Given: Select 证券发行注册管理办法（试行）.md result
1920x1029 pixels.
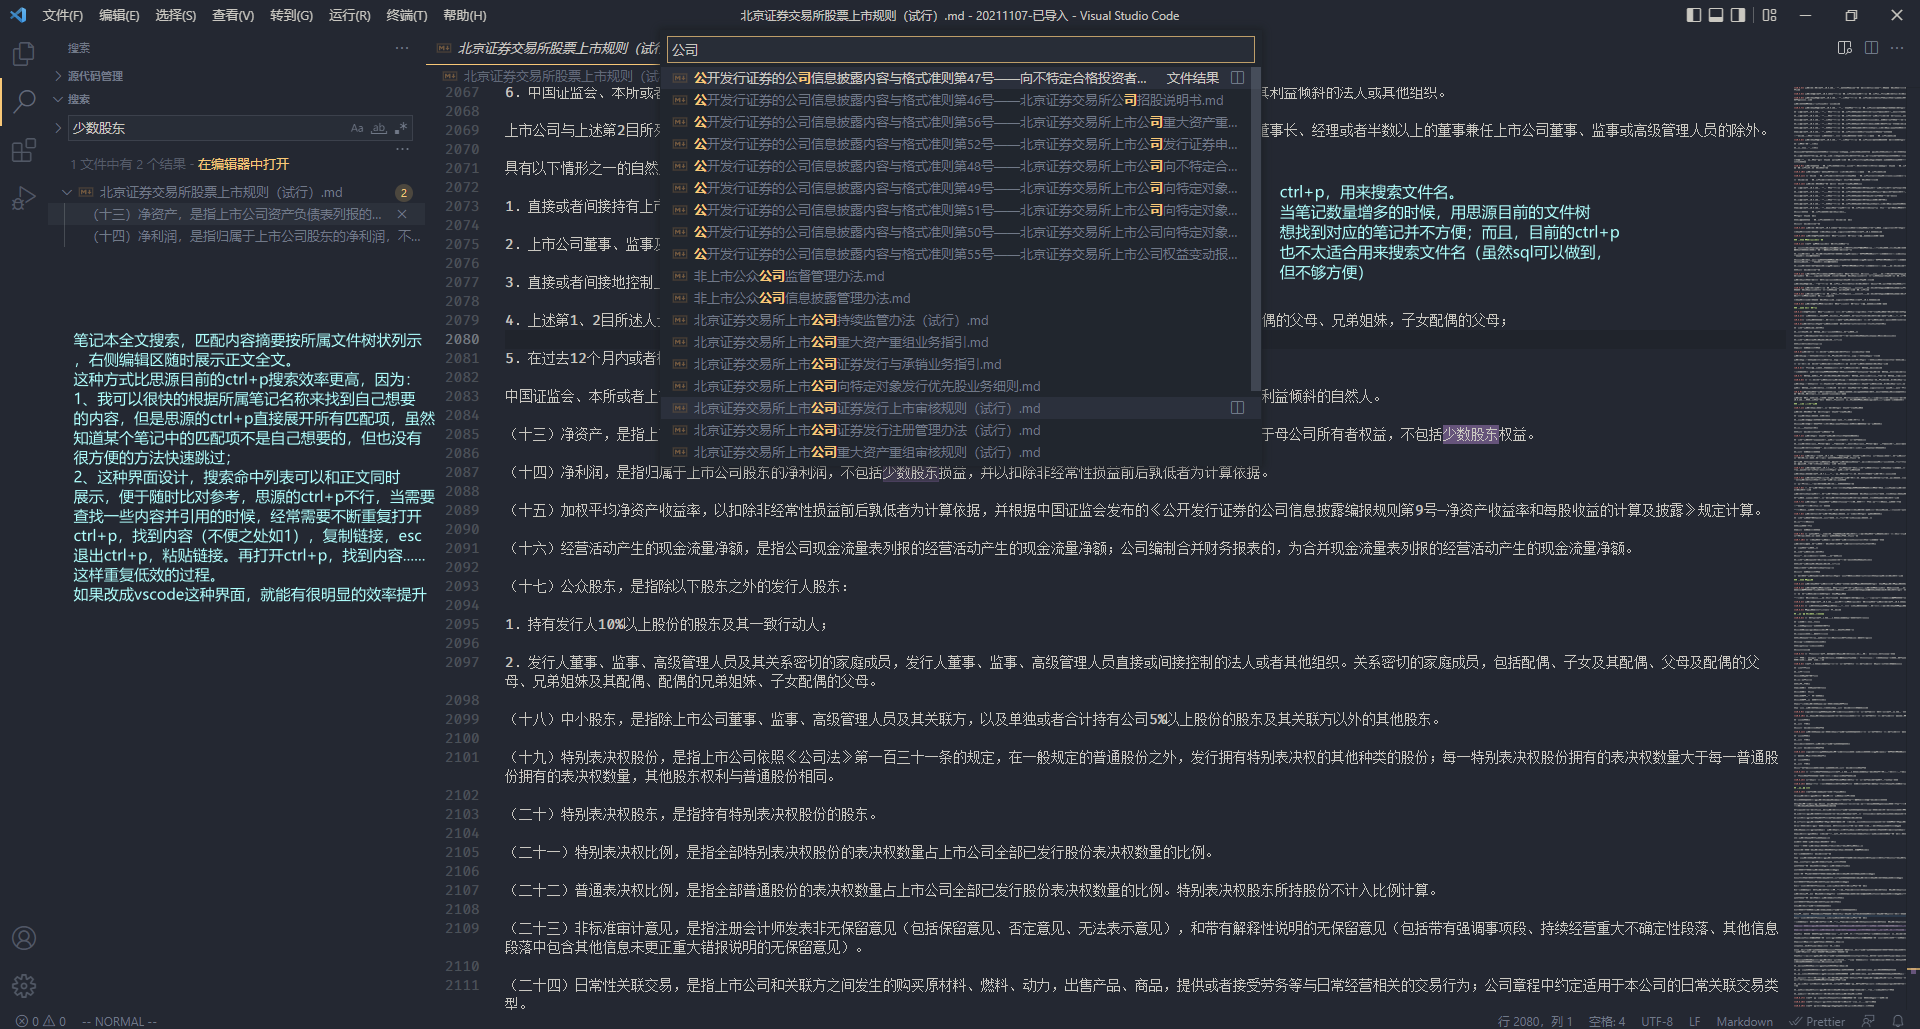Looking at the screenshot, I should click(x=958, y=430).
